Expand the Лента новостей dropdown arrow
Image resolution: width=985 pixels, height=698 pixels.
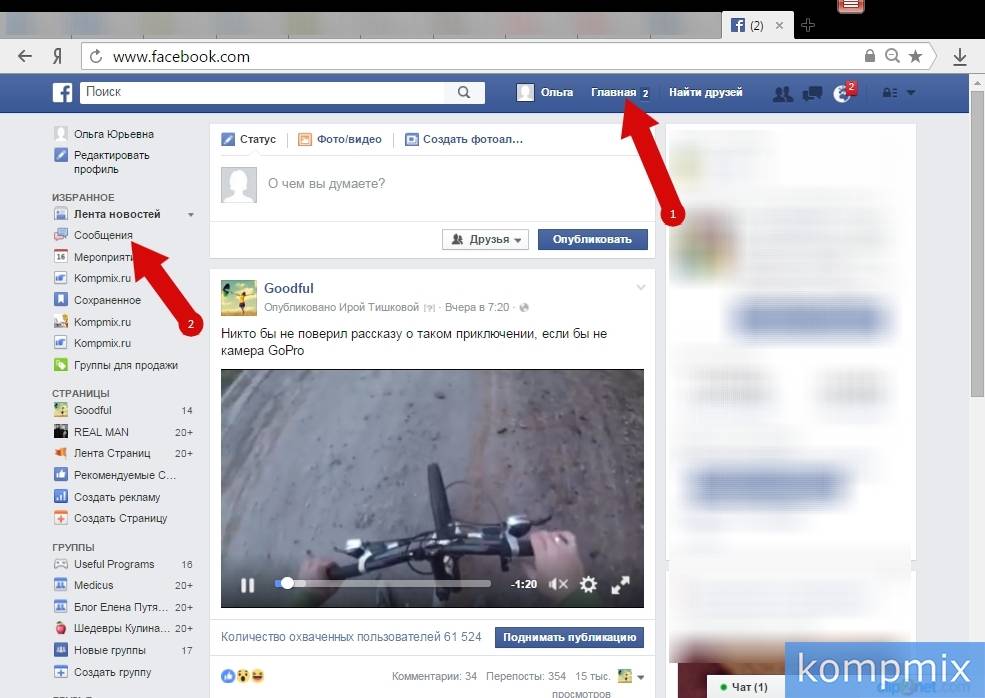coord(190,215)
